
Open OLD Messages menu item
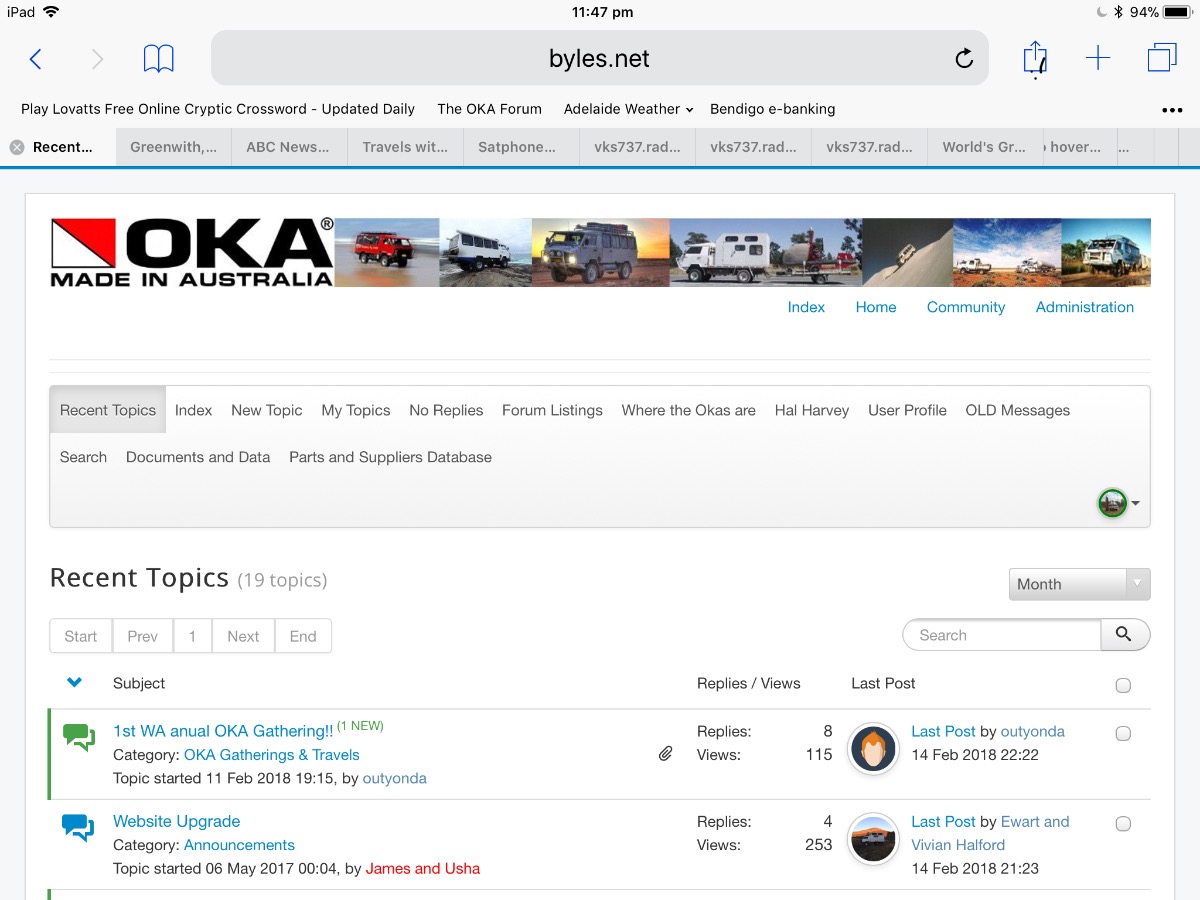click(1018, 410)
